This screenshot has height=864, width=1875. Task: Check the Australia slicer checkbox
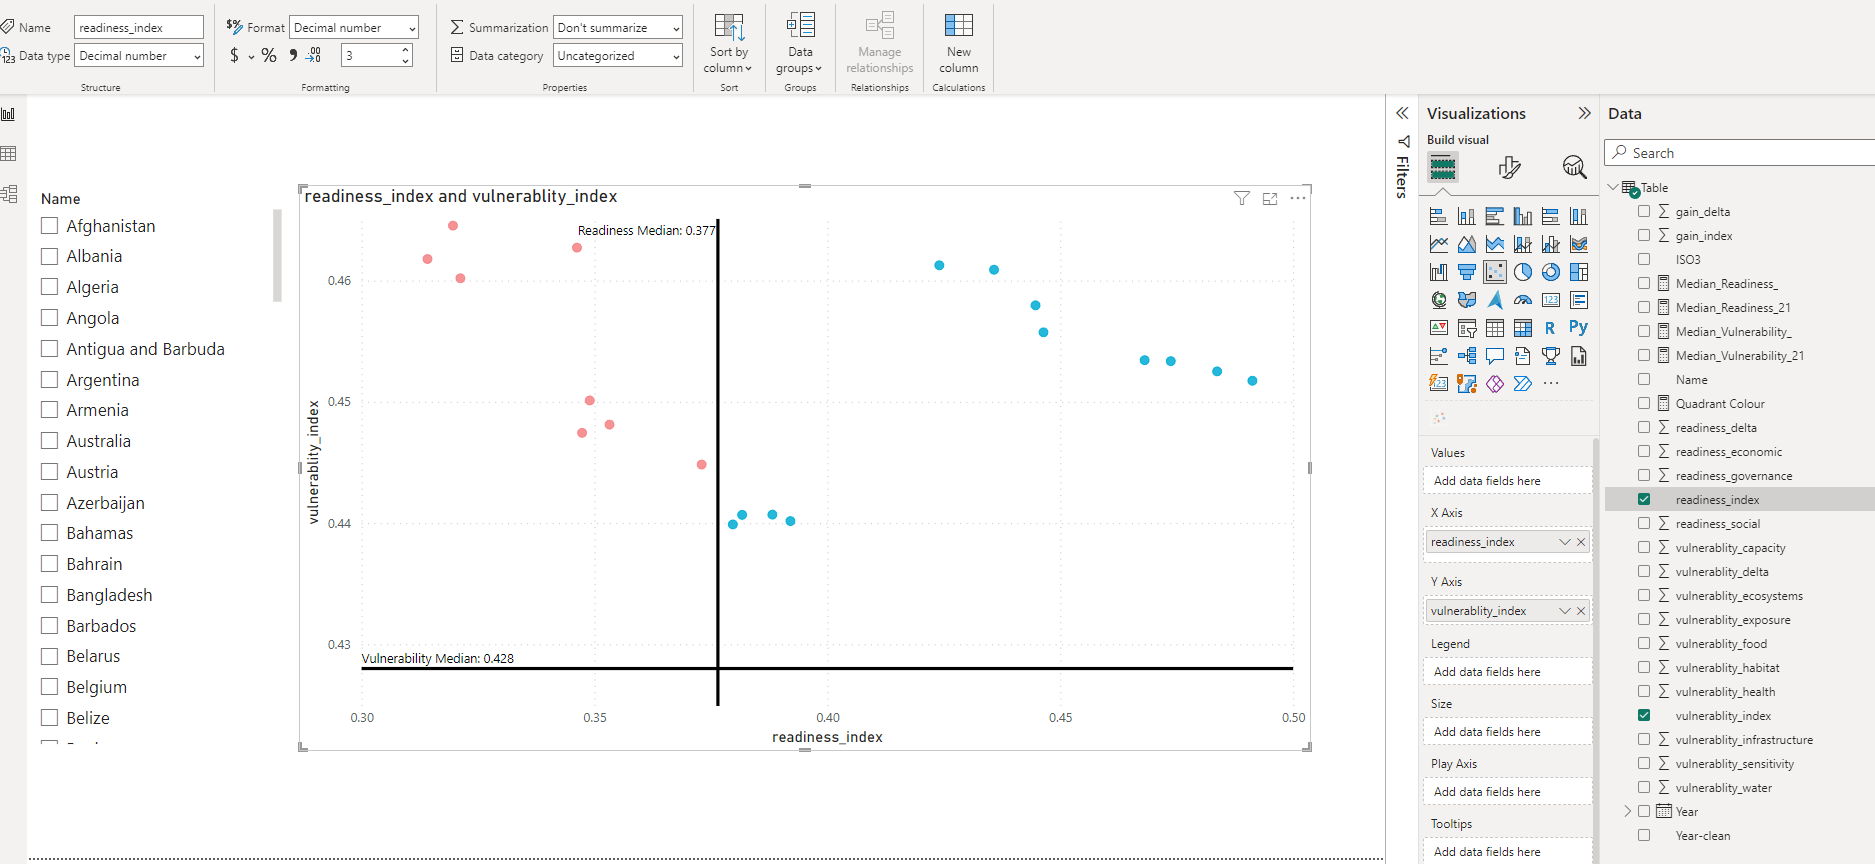coord(49,441)
